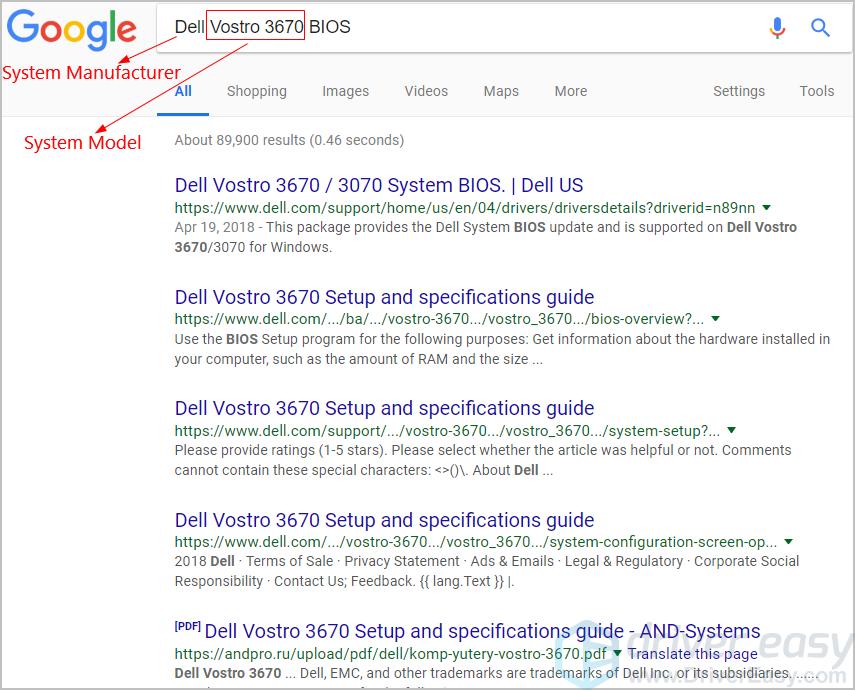
Task: Expand dropdown arrow beside andpro.ru URL
Action: tap(617, 653)
